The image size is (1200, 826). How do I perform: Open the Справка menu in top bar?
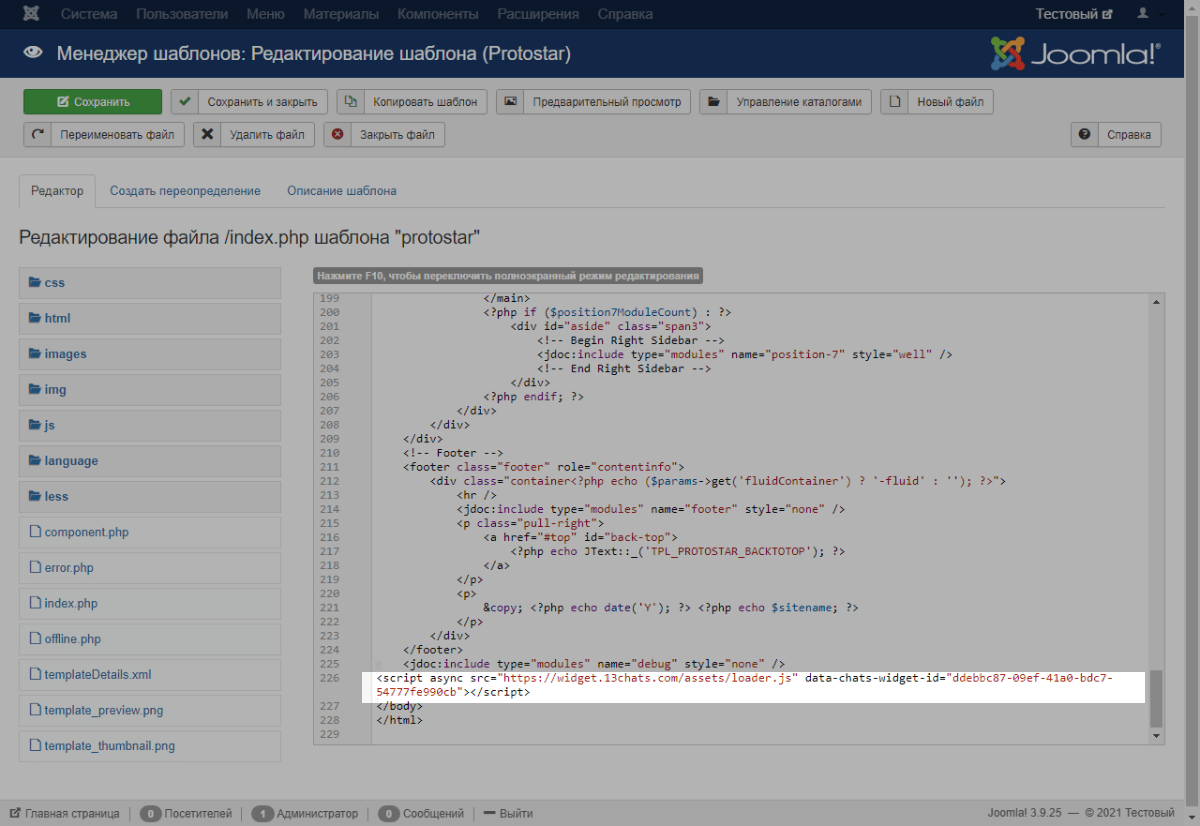click(625, 14)
